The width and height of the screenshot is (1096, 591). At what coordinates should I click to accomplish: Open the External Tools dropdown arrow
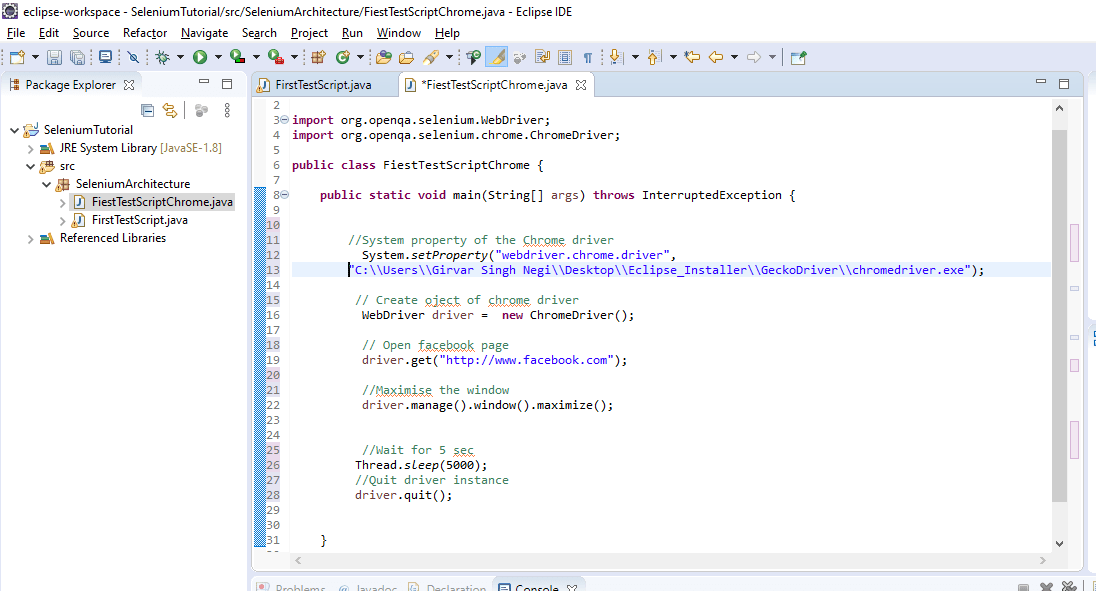point(294,57)
